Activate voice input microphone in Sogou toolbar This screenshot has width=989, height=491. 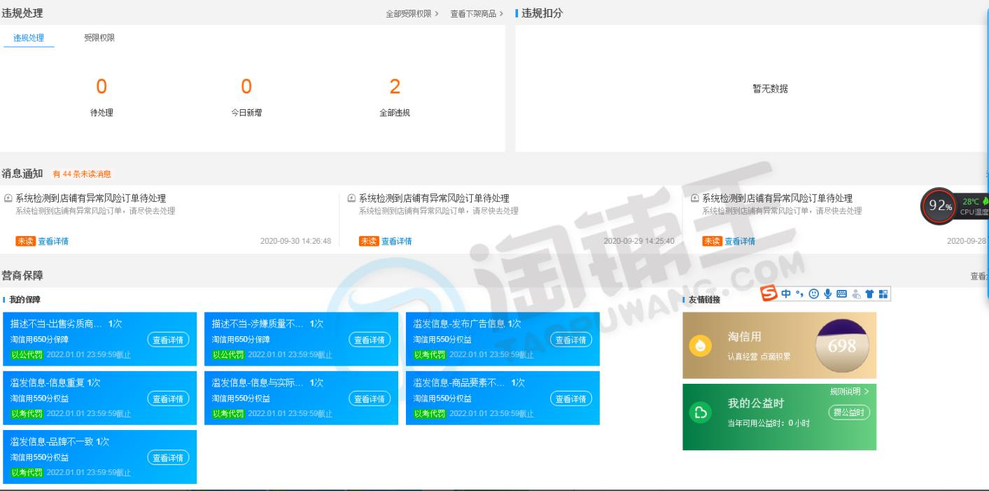coord(828,293)
